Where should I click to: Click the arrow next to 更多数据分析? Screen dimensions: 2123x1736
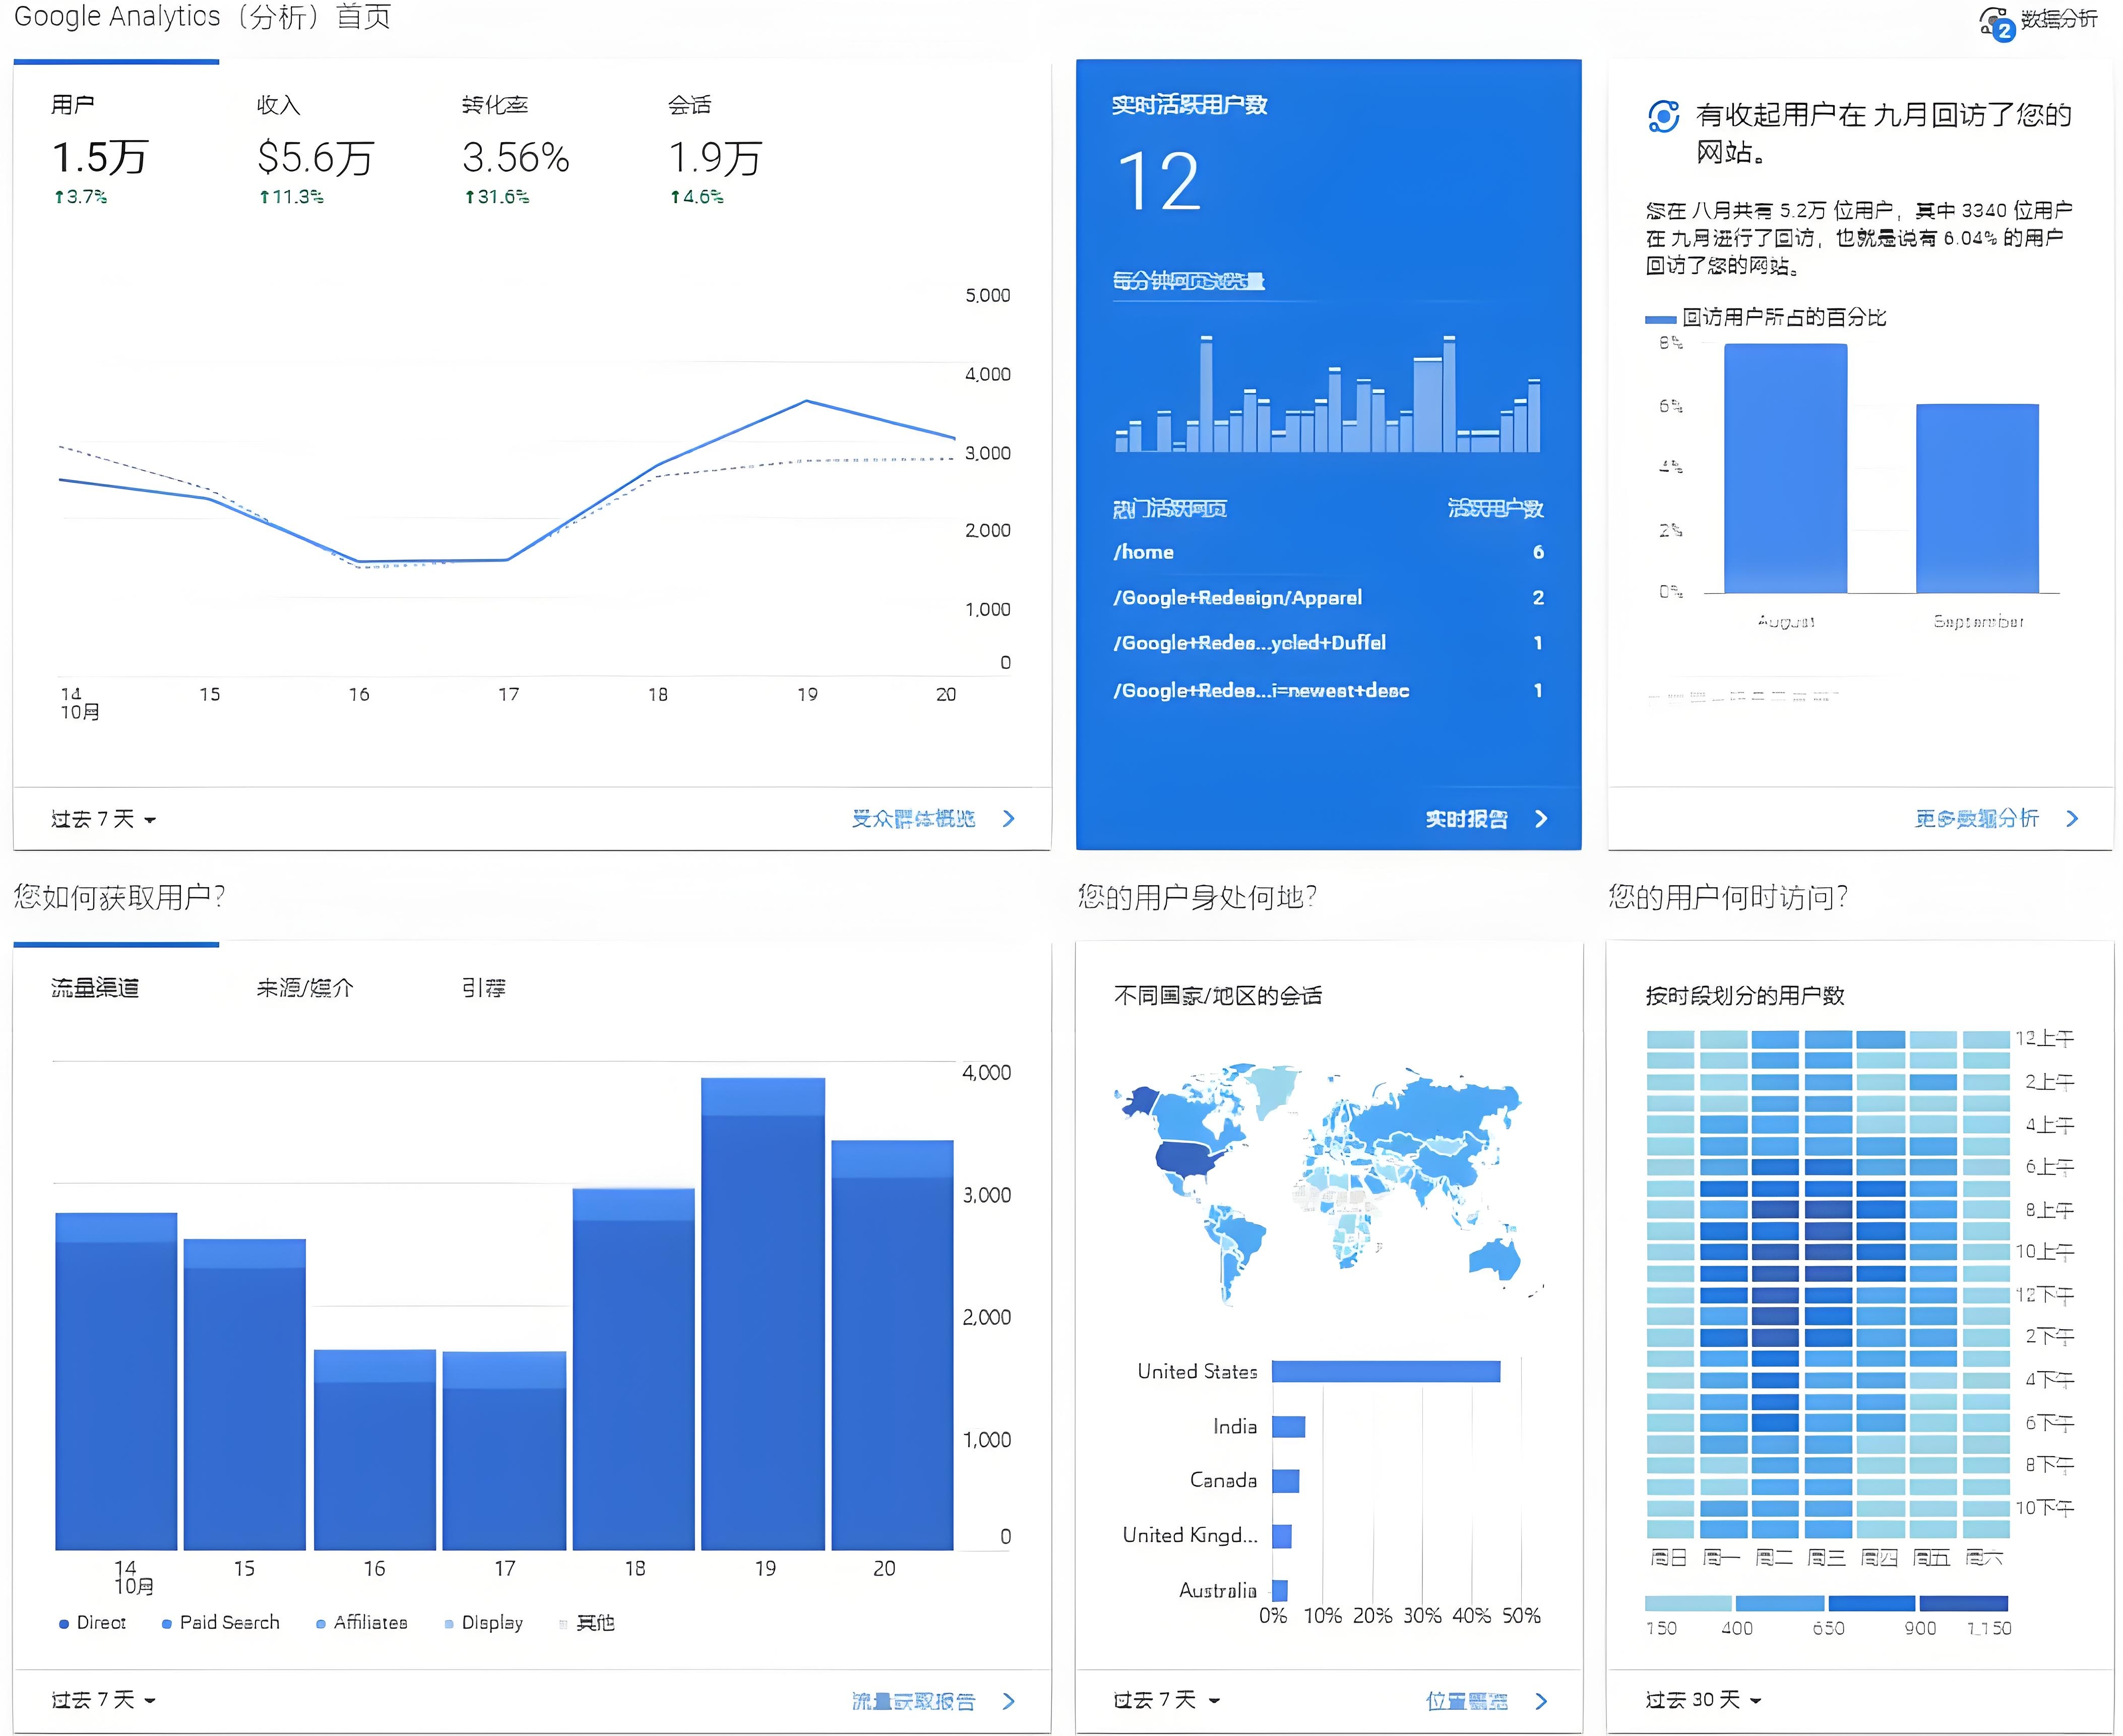[x=2072, y=819]
